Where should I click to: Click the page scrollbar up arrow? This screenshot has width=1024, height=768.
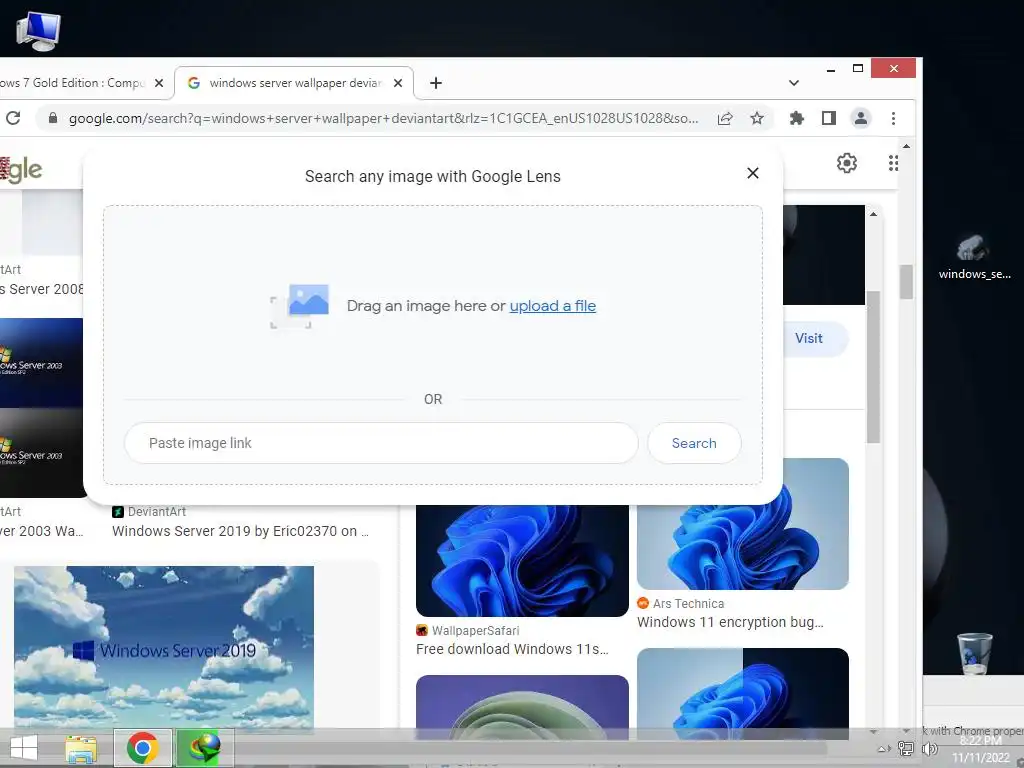pyautogui.click(x=906, y=146)
